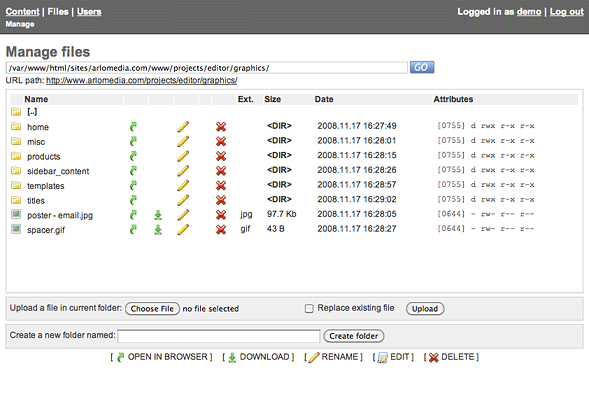Click the new folder name field
This screenshot has width=589, height=394.
219,336
